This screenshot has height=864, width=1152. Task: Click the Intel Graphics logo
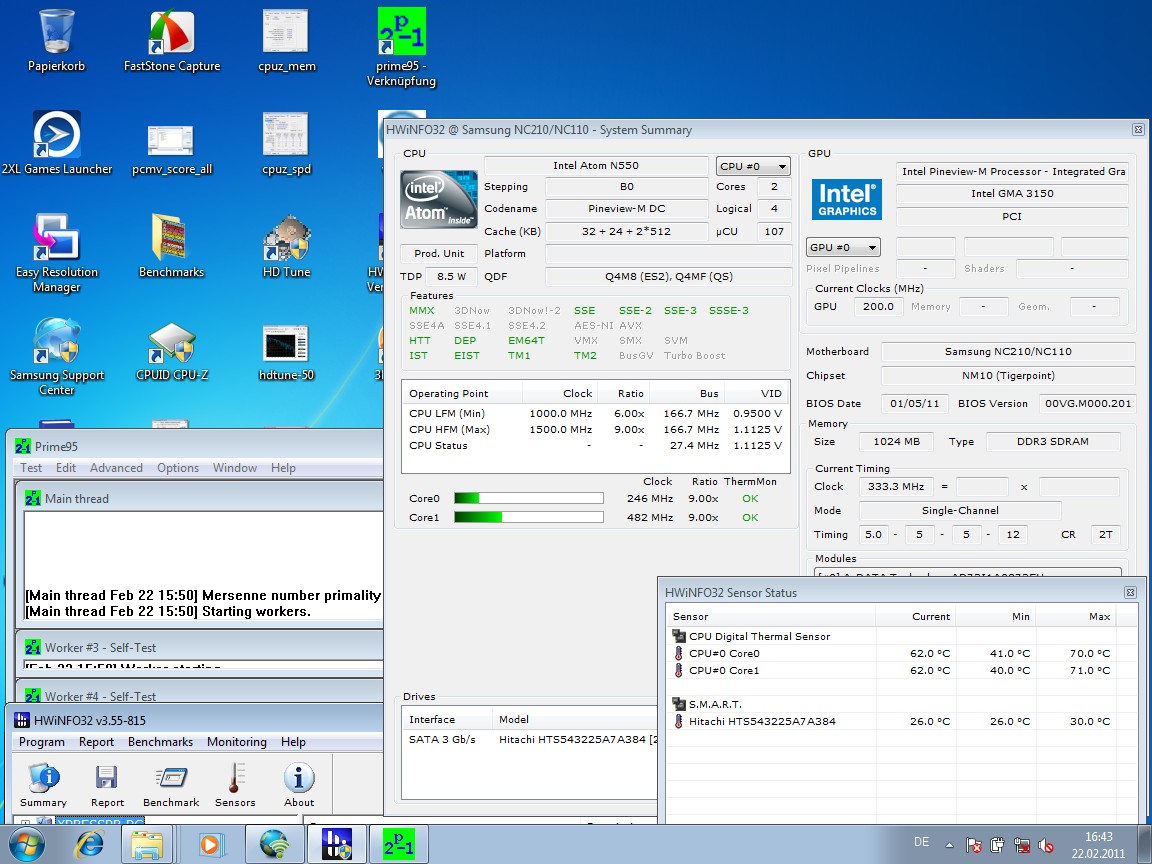[846, 199]
